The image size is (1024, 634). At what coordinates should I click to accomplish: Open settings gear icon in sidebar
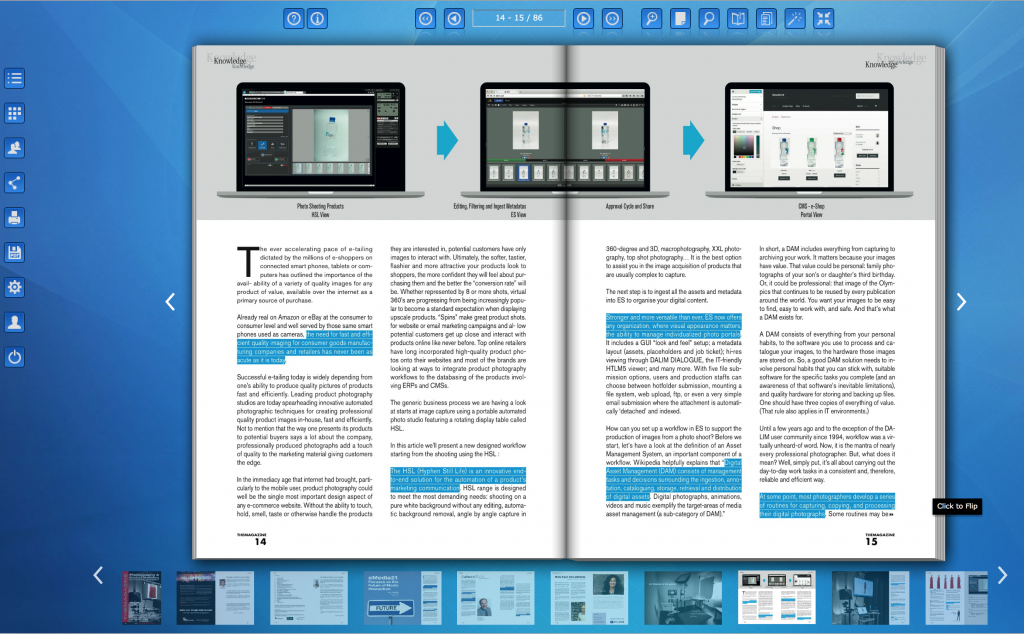click(14, 287)
